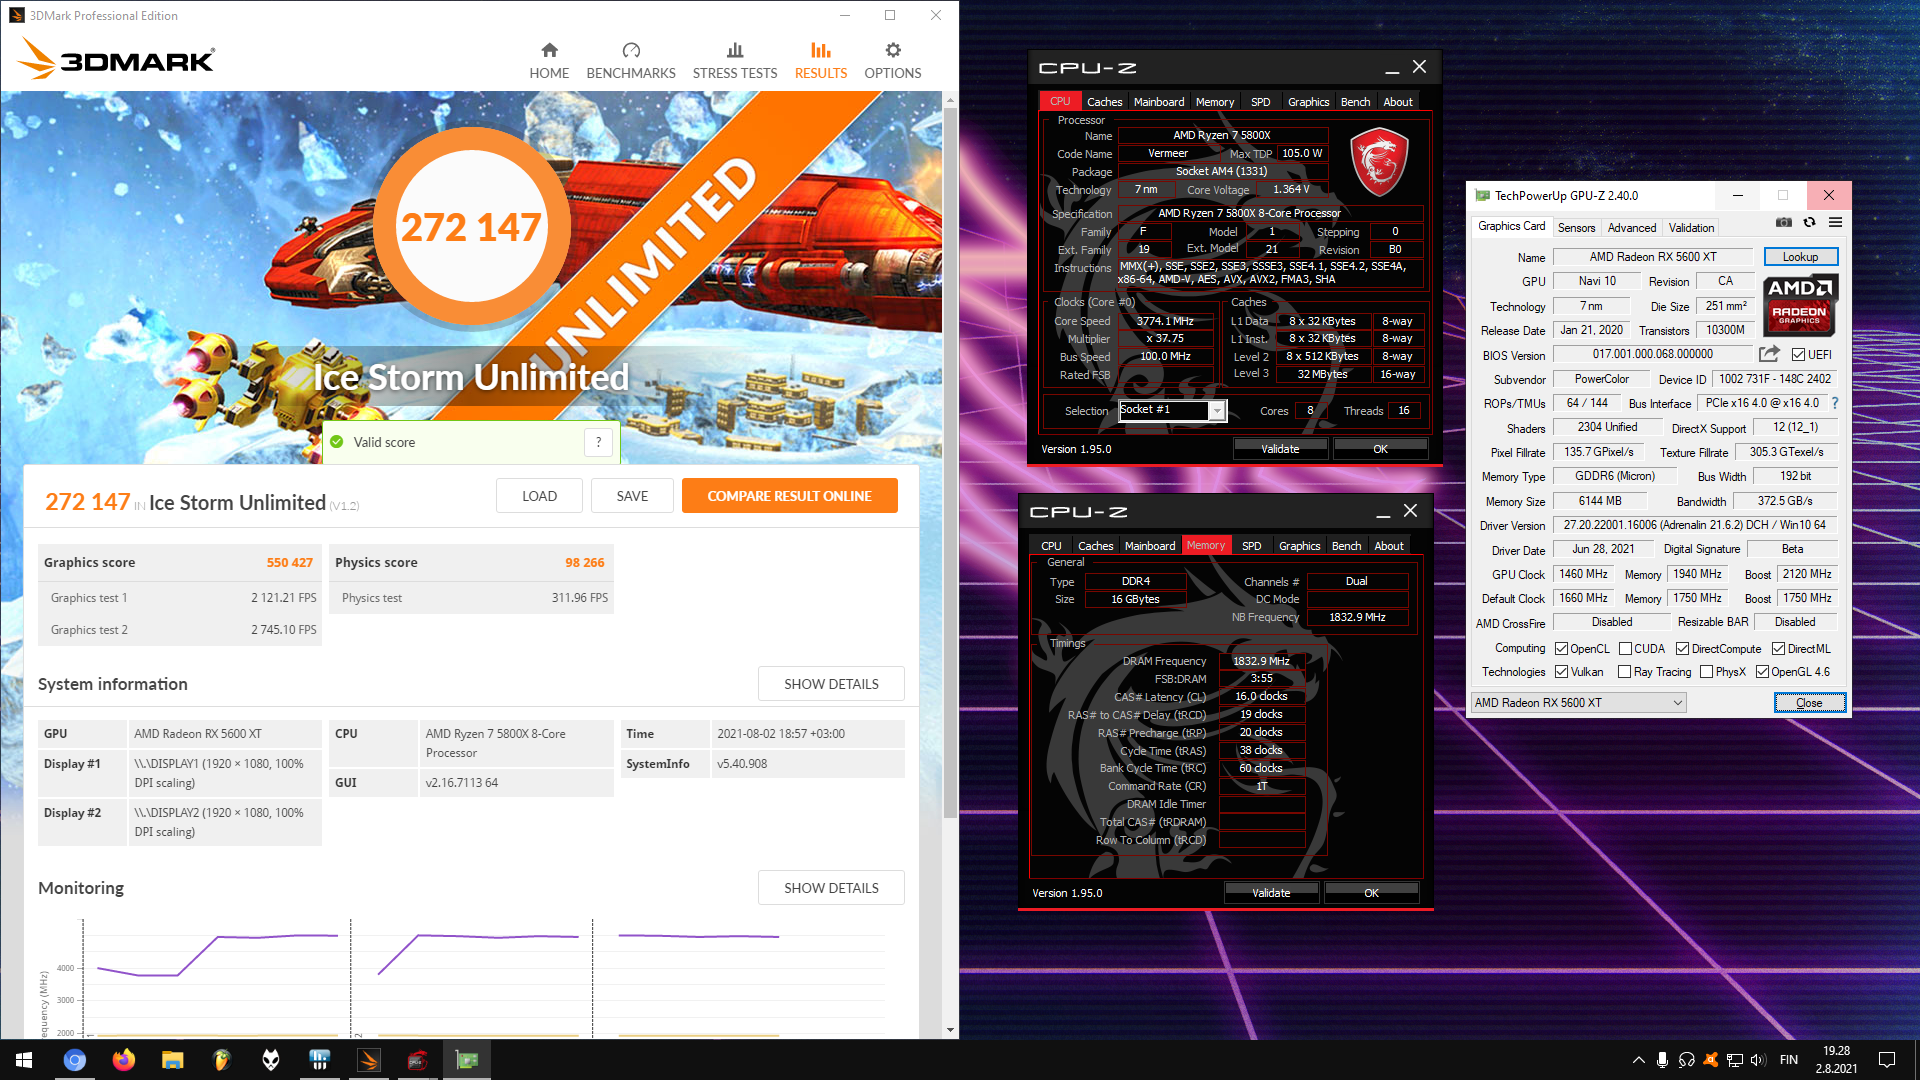Toggle the OpenGL 4.6 checkbox
Screen dimensions: 1920x1080
click(x=1762, y=672)
